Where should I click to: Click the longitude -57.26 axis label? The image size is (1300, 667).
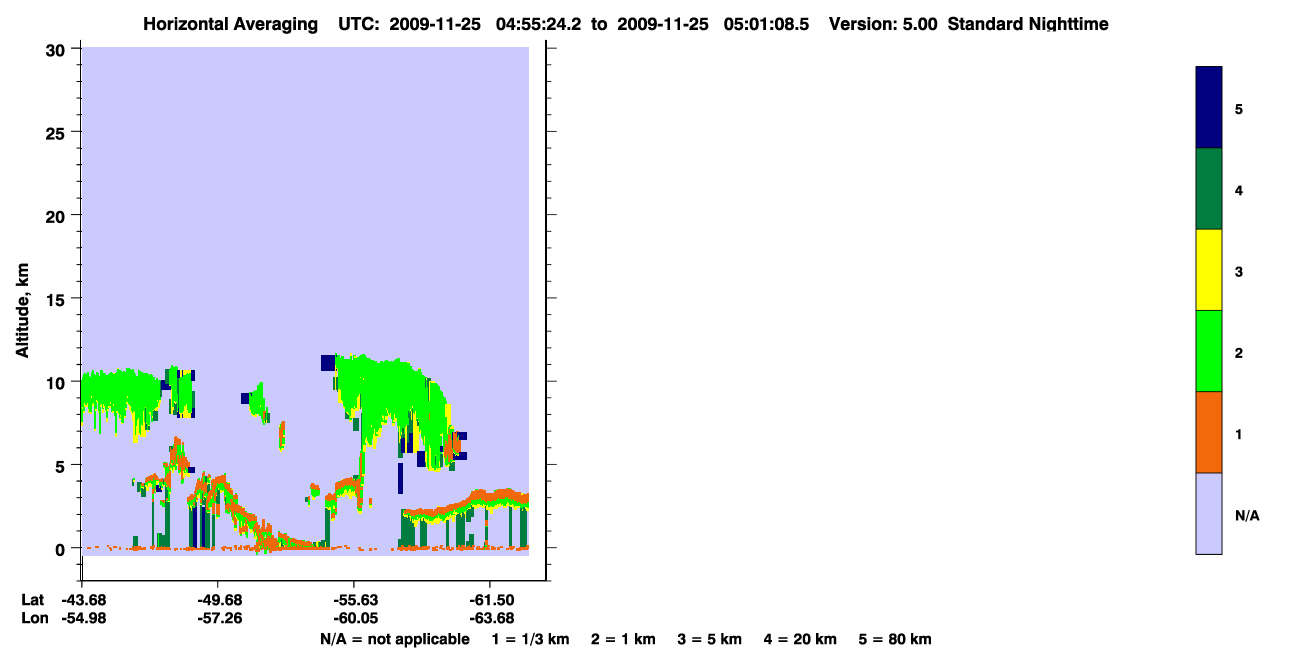(x=217, y=618)
